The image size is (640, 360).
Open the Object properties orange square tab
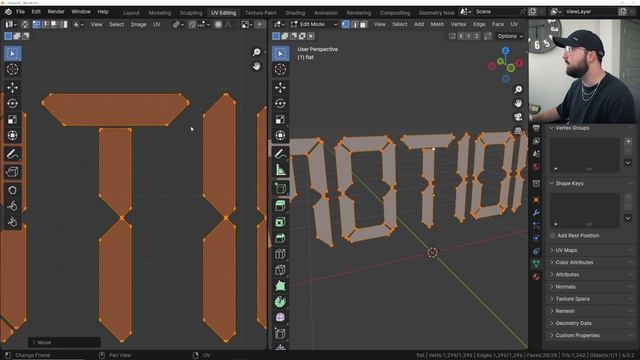click(536, 200)
